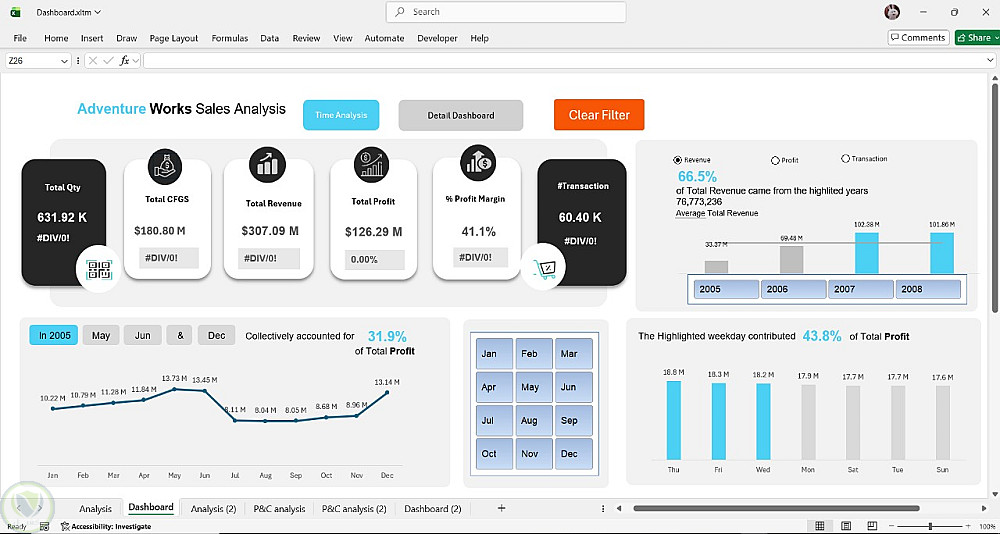1000x534 pixels.
Task: Click the macro recording icon in status bar
Action: click(x=44, y=526)
